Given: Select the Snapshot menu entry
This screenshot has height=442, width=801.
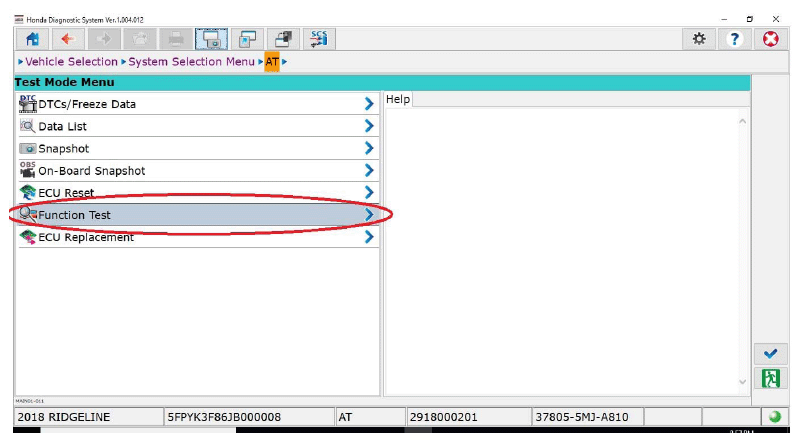Looking at the screenshot, I should (x=198, y=148).
